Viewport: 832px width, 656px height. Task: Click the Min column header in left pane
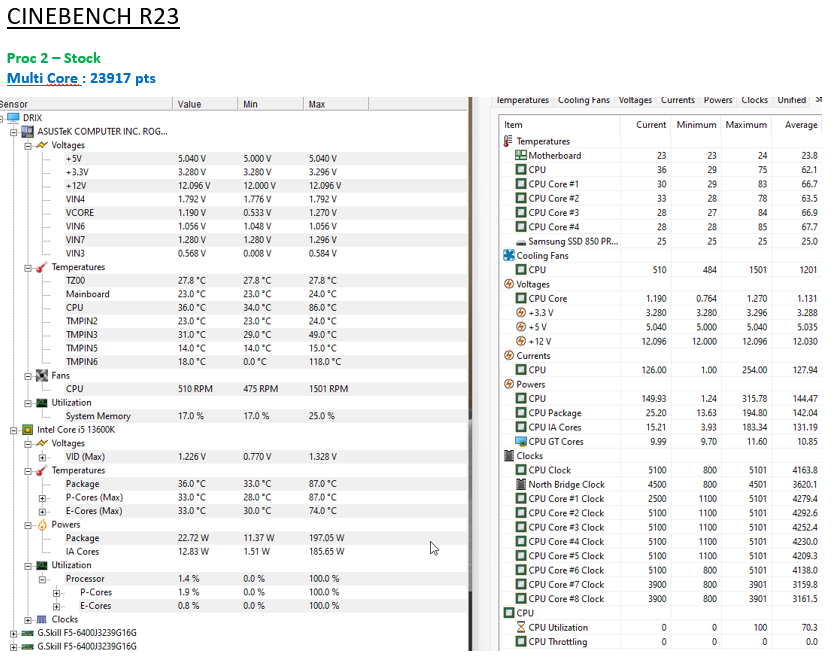tap(271, 104)
